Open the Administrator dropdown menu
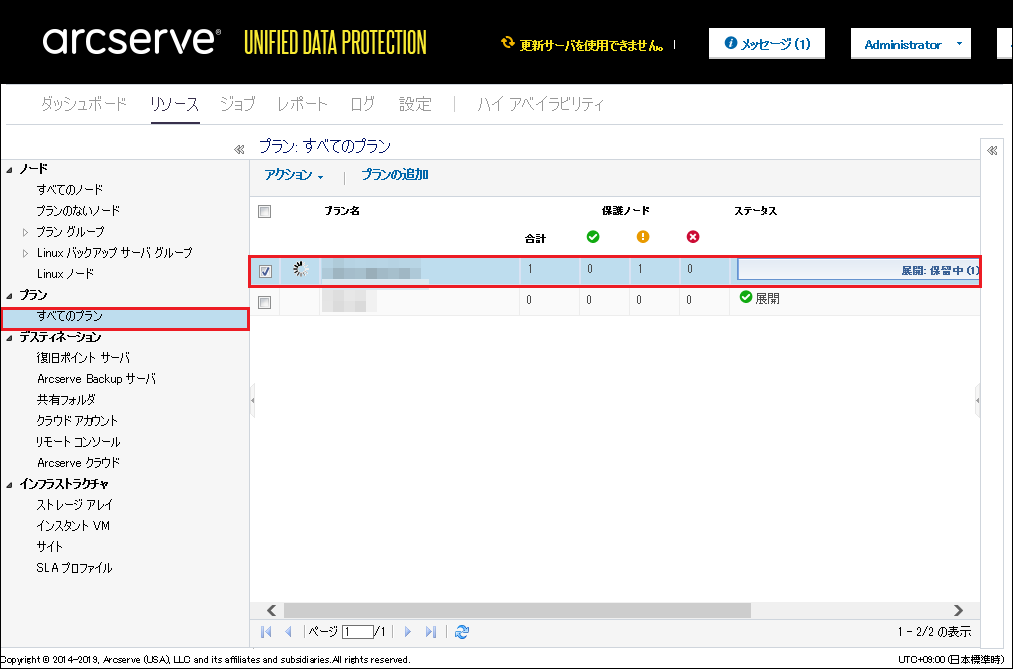The width and height of the screenshot is (1013, 669). [x=911, y=44]
